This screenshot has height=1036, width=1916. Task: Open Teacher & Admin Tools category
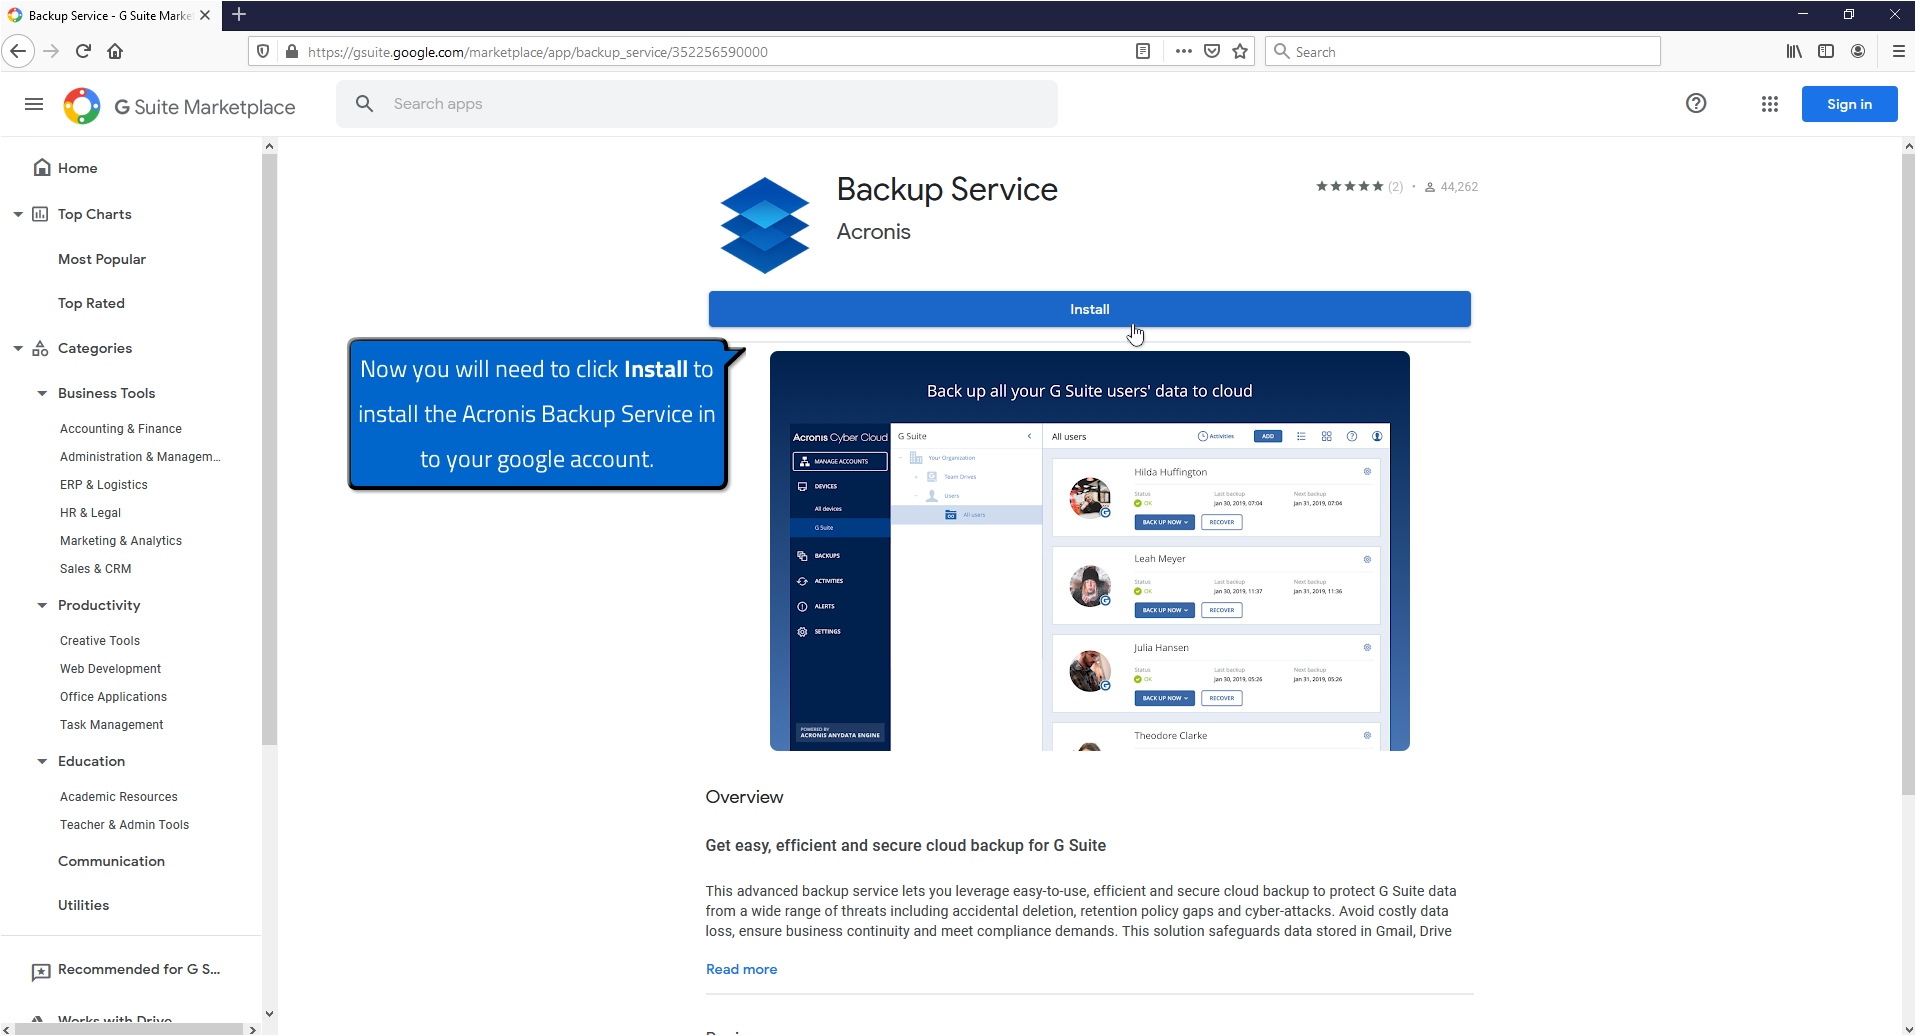tap(124, 825)
